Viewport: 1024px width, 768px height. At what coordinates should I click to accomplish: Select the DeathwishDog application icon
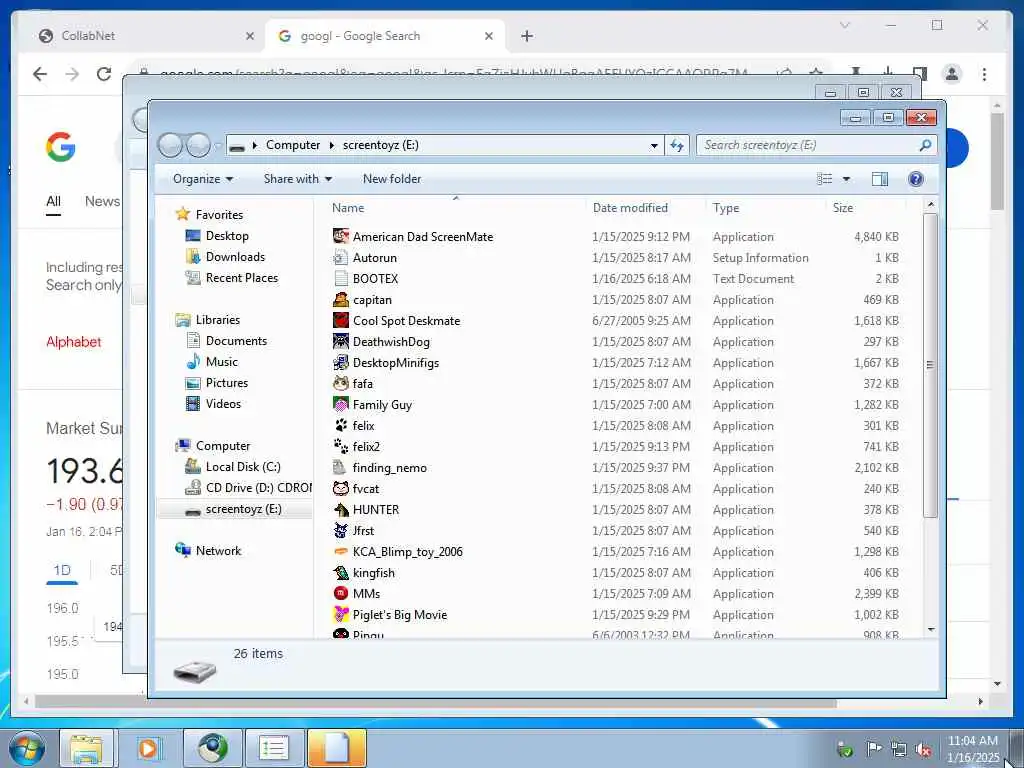[340, 342]
